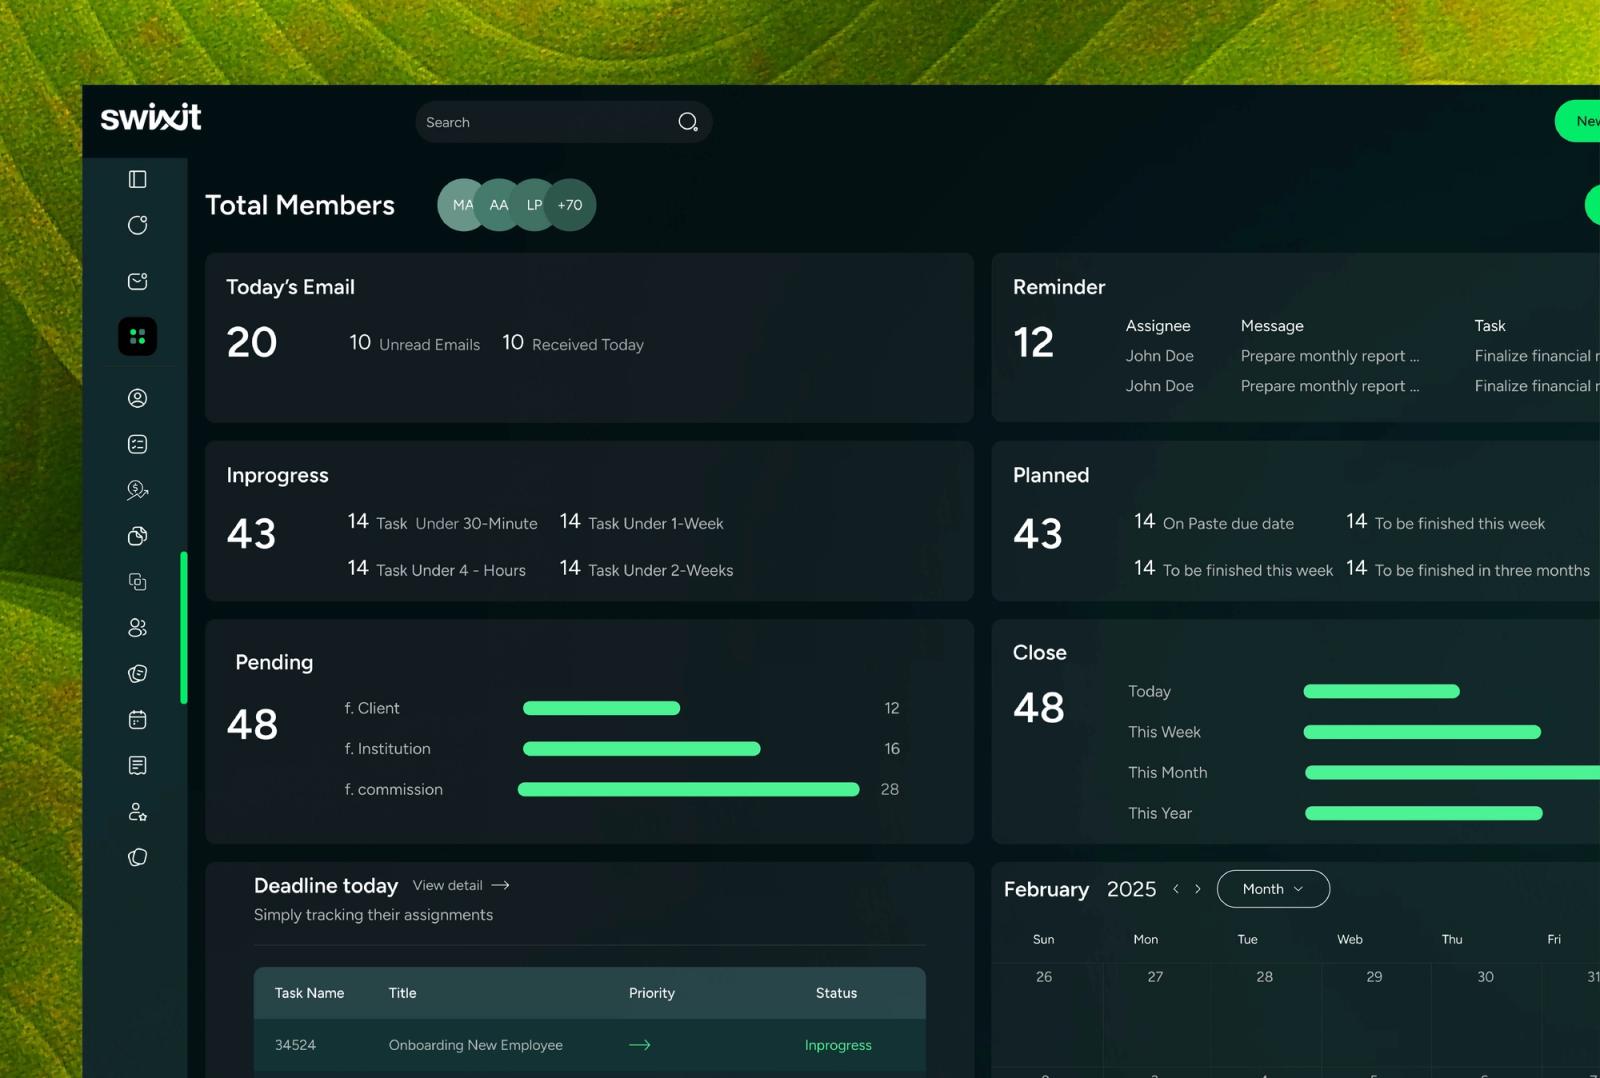The width and height of the screenshot is (1600, 1078).
Task: Open the receipt invoice sidebar icon
Action: [x=138, y=766]
